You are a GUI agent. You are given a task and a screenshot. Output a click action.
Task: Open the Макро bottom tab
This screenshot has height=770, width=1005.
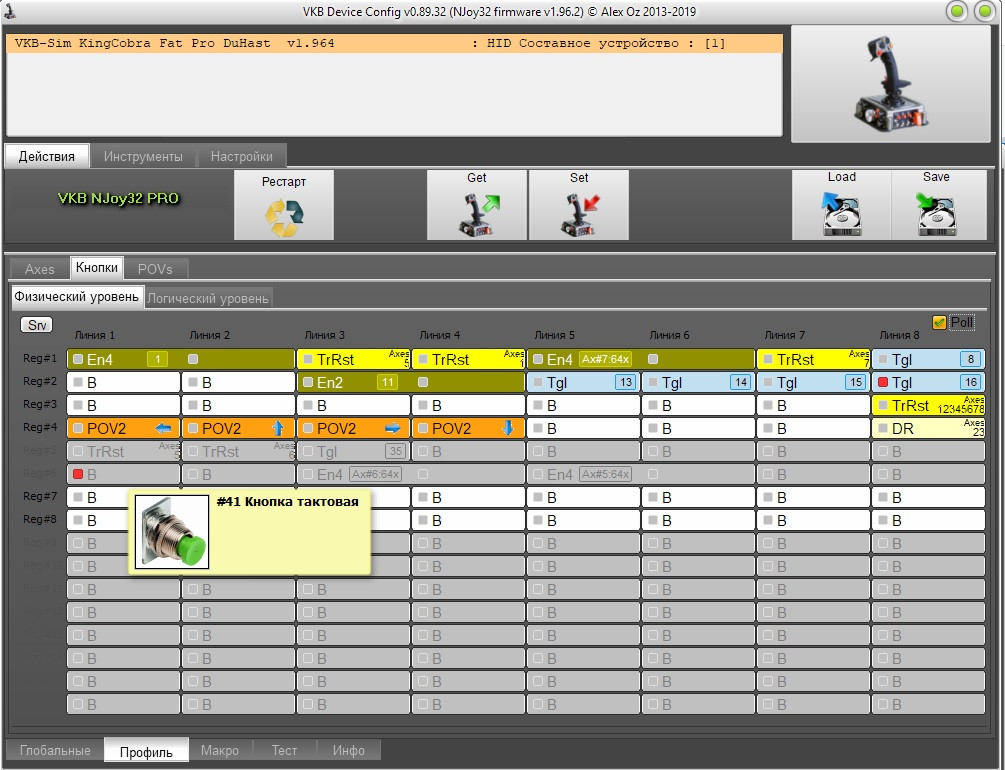point(220,750)
